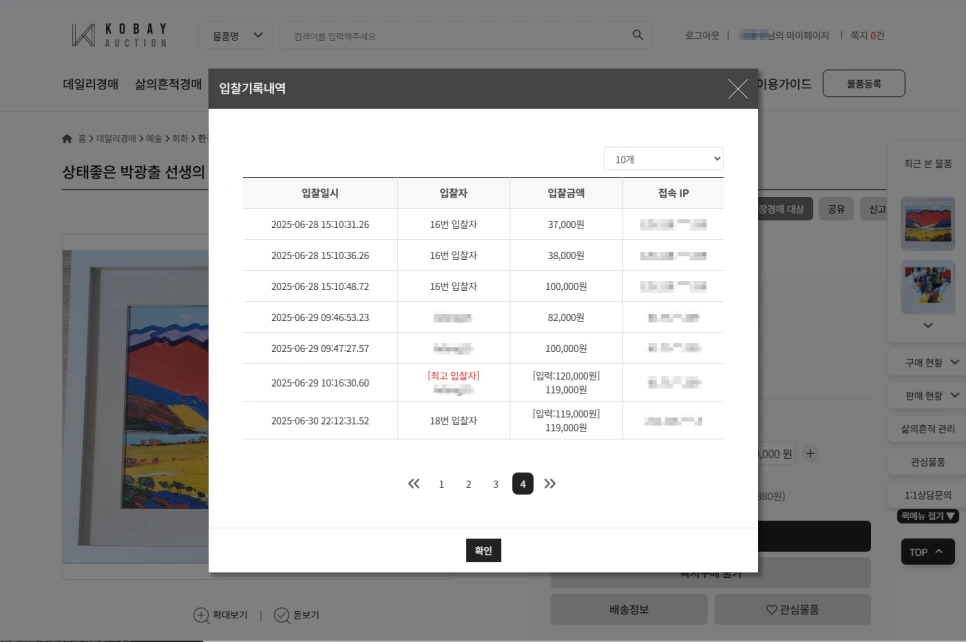Screen dimensions: 966x642
Task: Open 1:1상담문의 in the quick menu
Action: (x=928, y=495)
